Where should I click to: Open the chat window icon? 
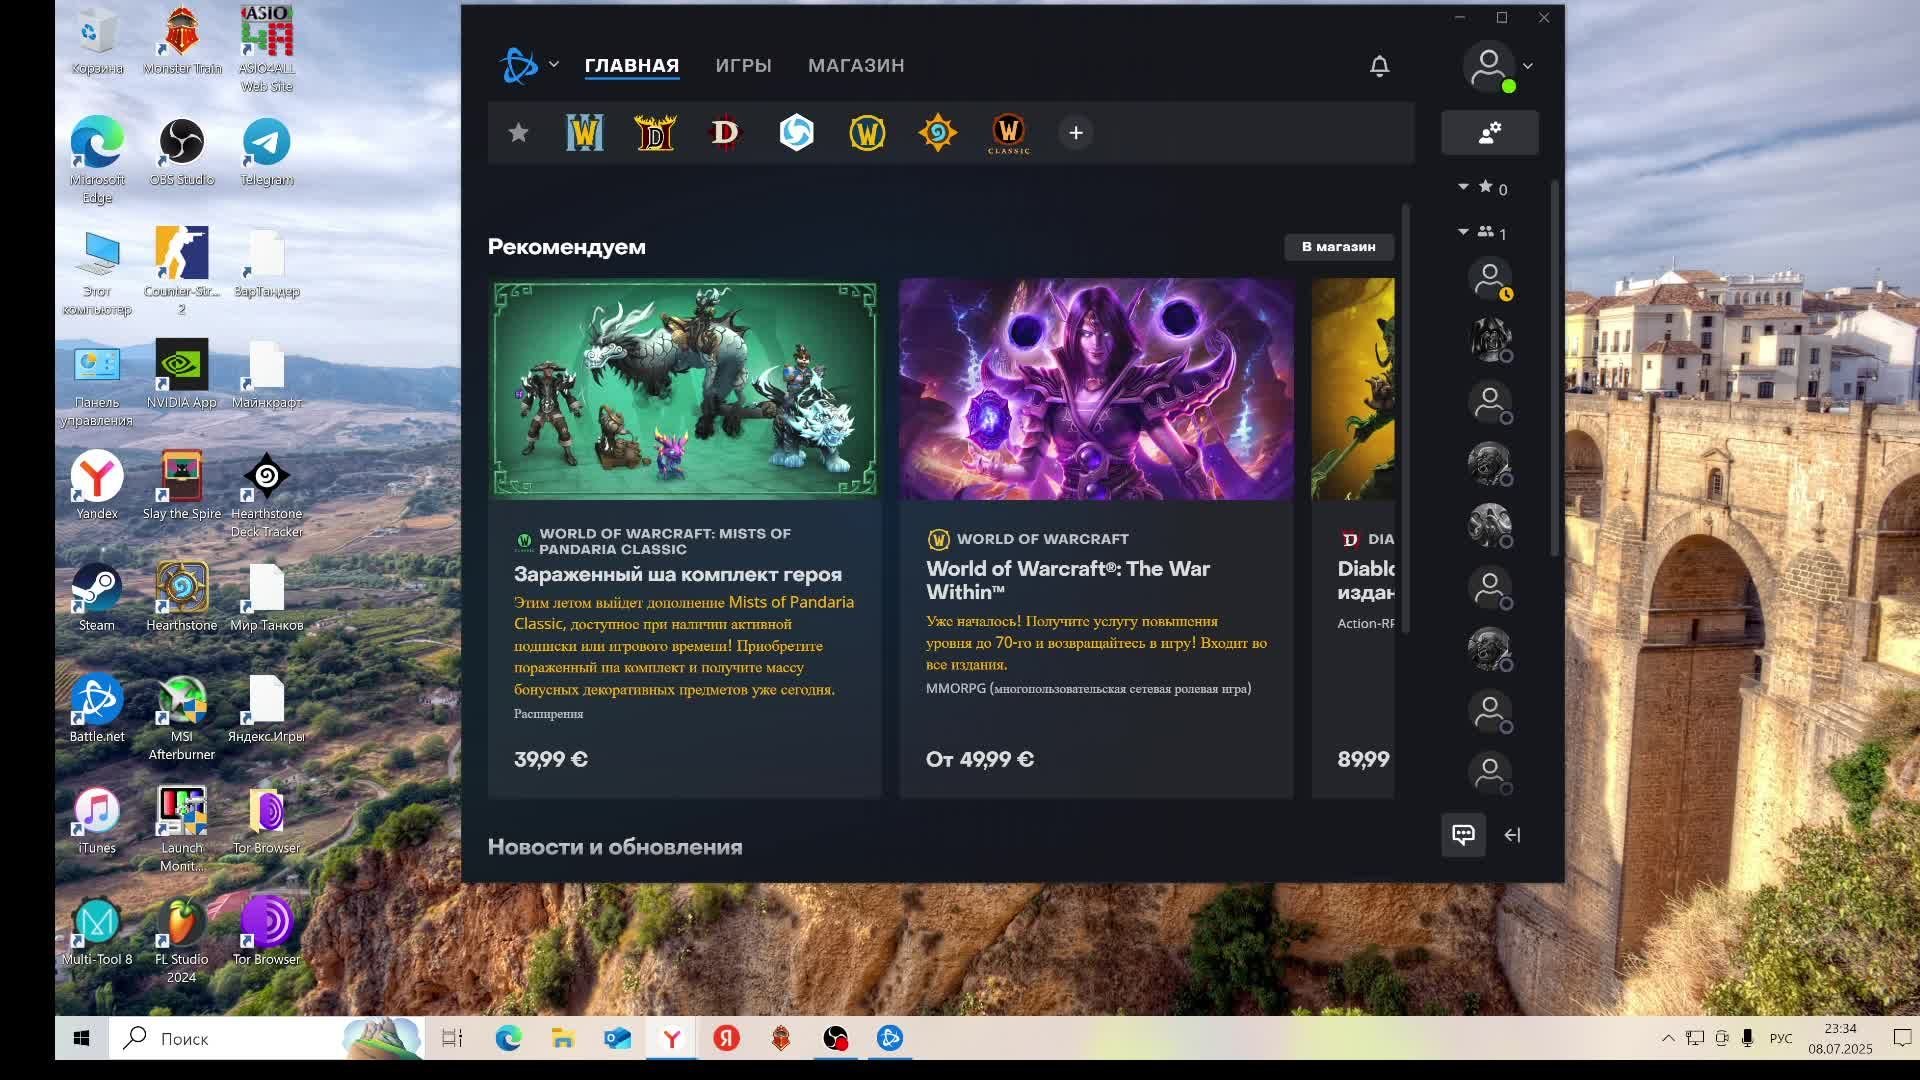tap(1463, 835)
